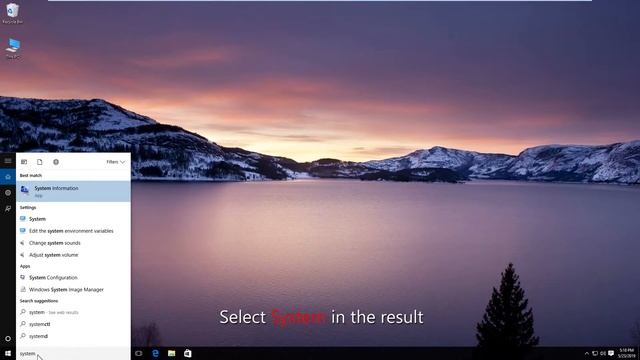Launch System Configuration app result
The image size is (640, 360).
tap(73, 278)
